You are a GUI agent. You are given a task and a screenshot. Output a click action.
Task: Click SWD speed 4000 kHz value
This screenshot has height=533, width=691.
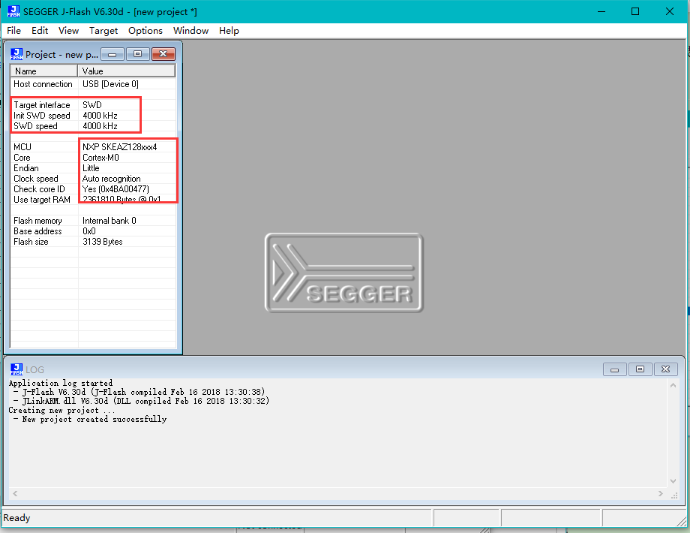click(x=100, y=126)
